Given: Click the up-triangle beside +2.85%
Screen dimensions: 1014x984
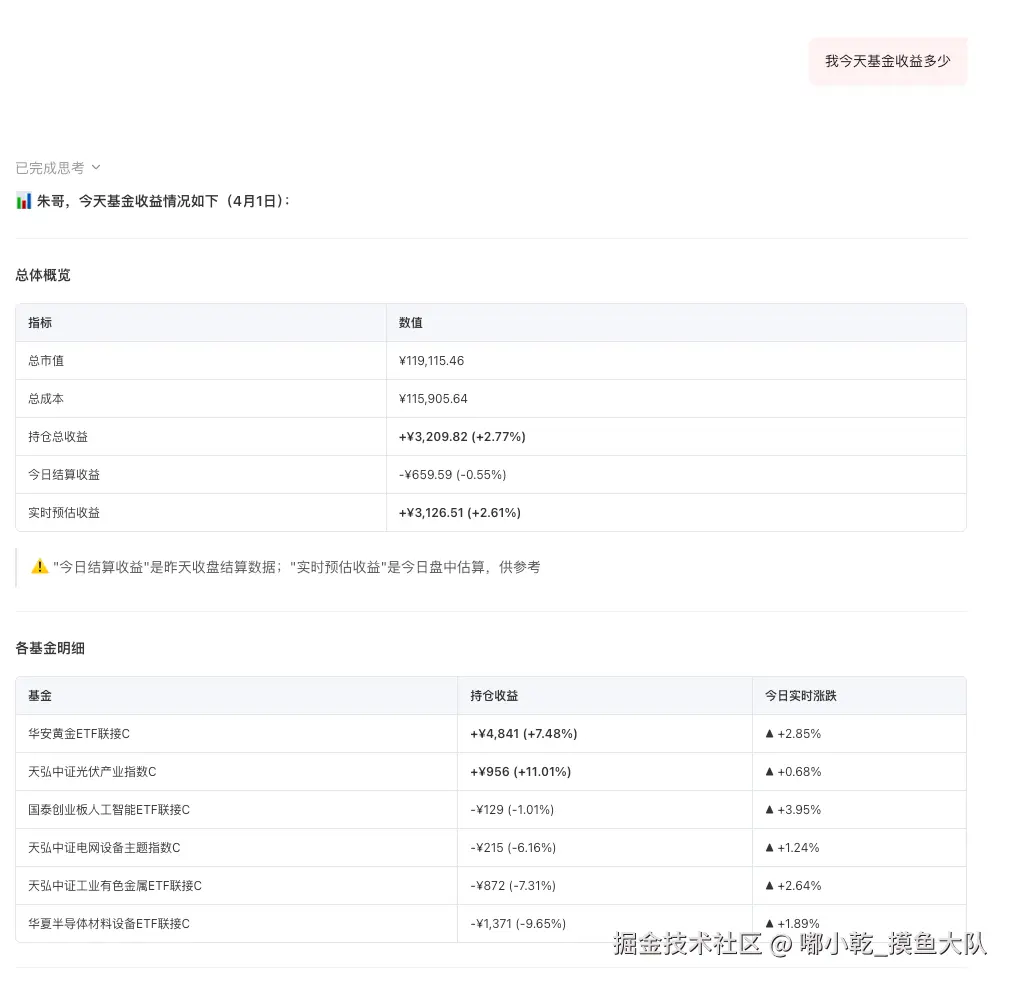Looking at the screenshot, I should (771, 733).
